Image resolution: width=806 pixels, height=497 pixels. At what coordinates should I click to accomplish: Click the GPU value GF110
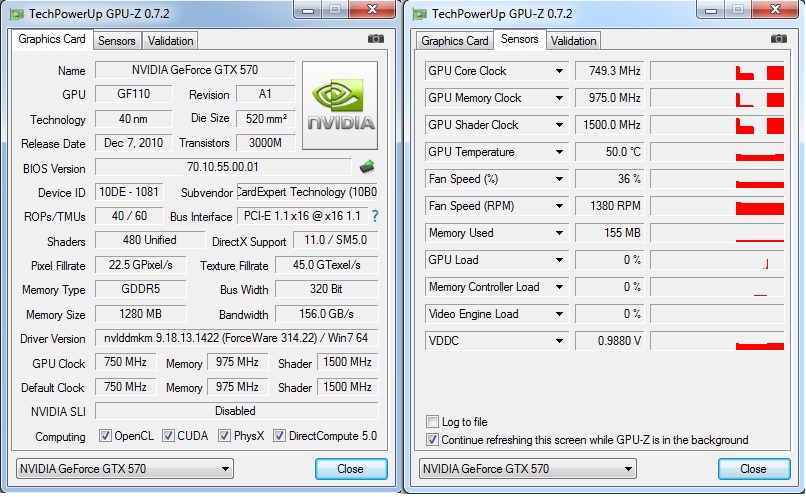pyautogui.click(x=134, y=94)
